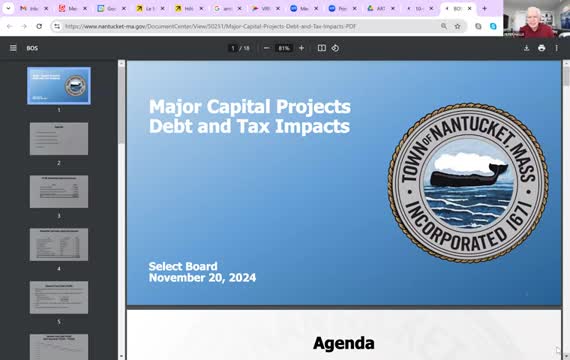Zoom out using the minus icon

pos(266,48)
